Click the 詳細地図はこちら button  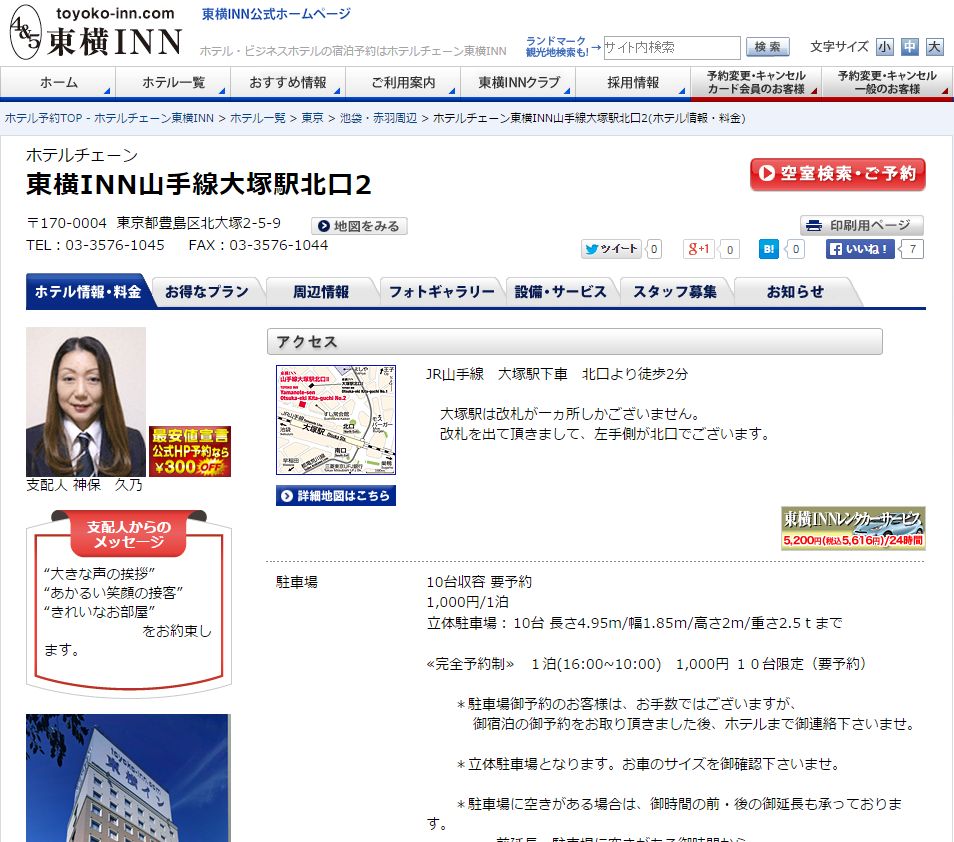[336, 496]
